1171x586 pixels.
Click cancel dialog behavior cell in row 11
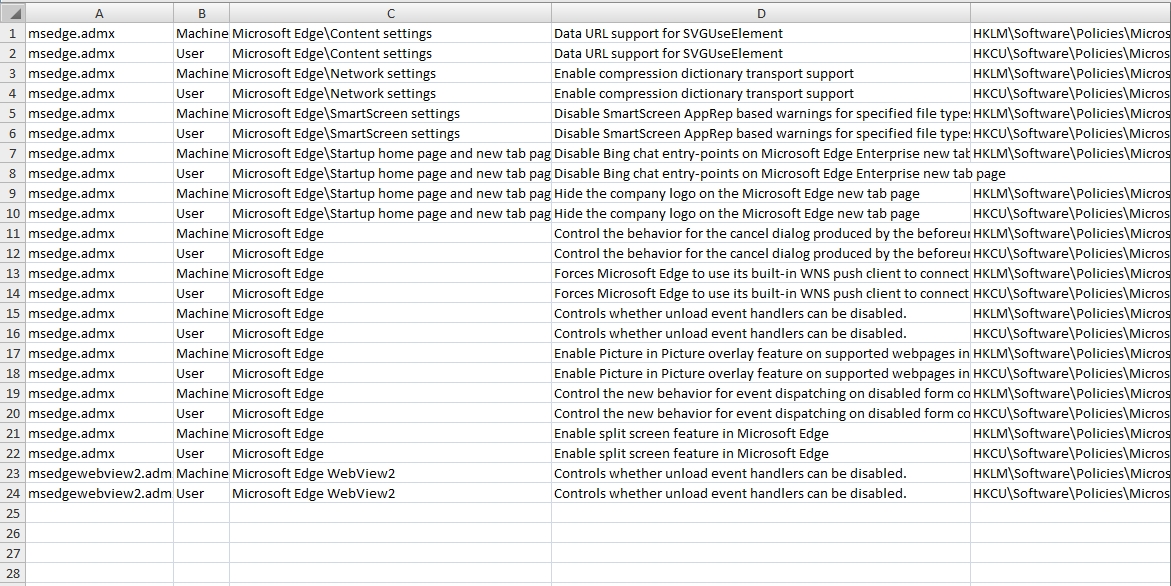pyautogui.click(x=761, y=233)
